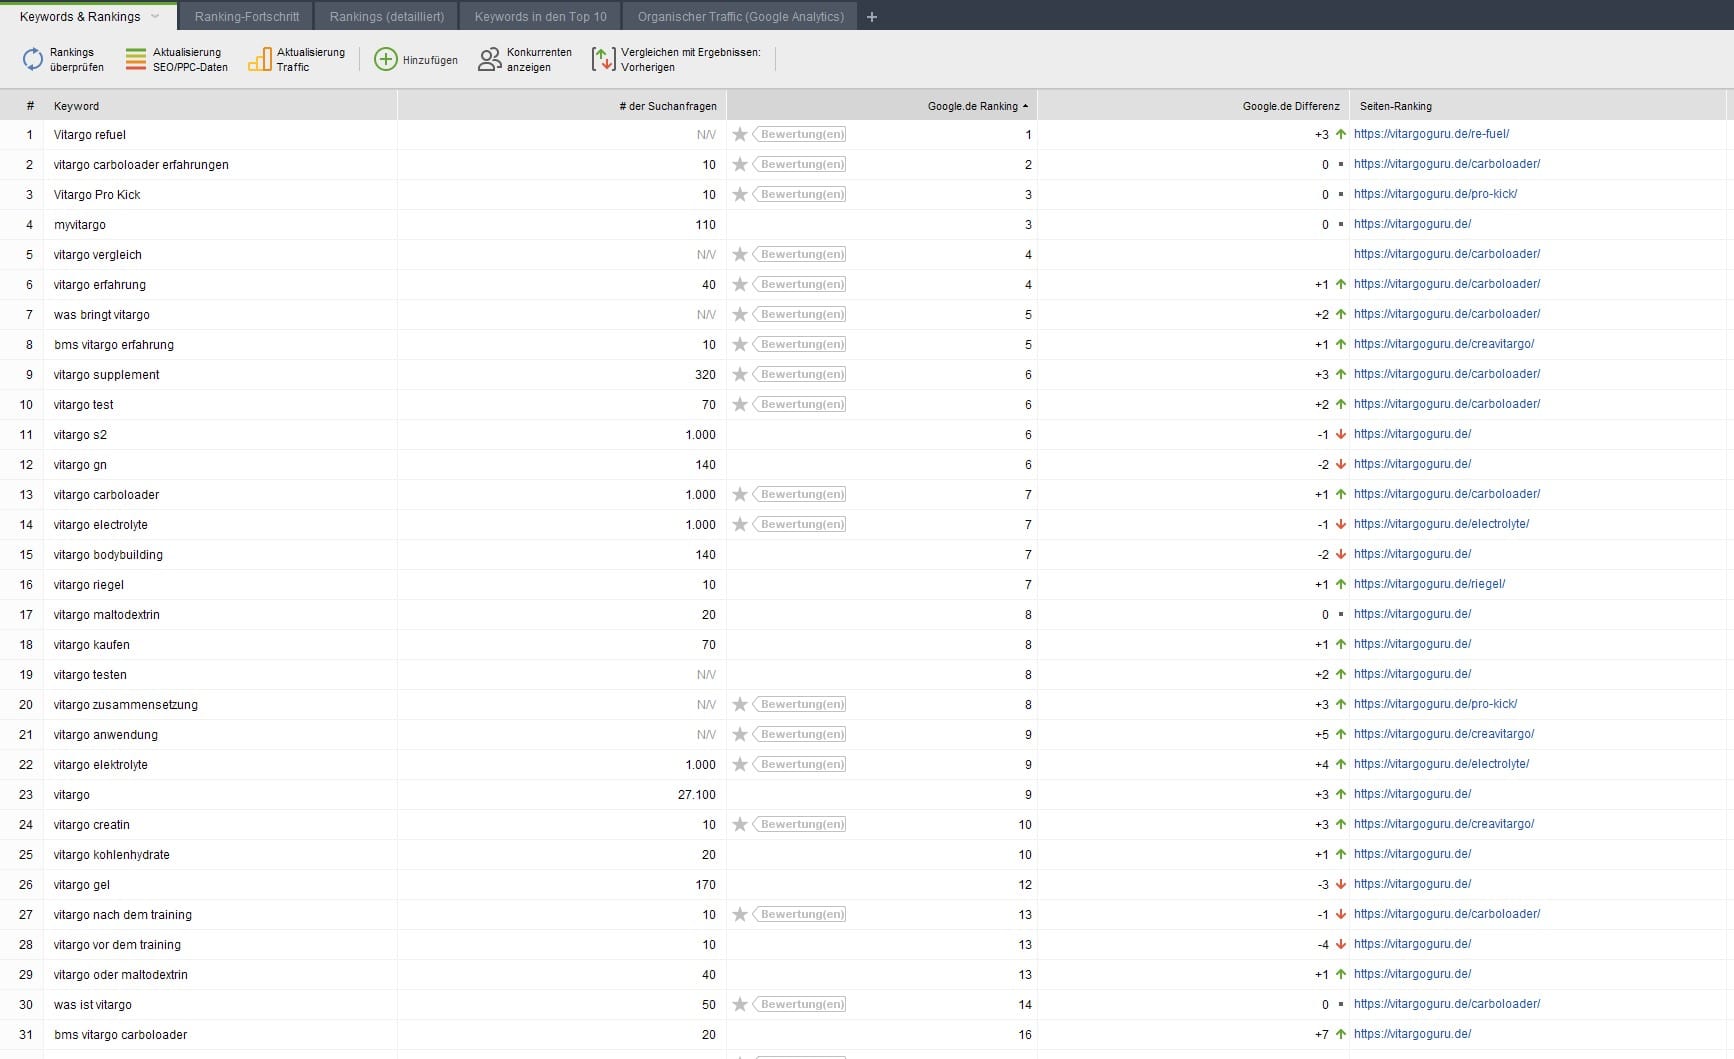The image size is (1734, 1059).
Task: Sort by Google.de Differenz column header
Action: pyautogui.click(x=1193, y=106)
